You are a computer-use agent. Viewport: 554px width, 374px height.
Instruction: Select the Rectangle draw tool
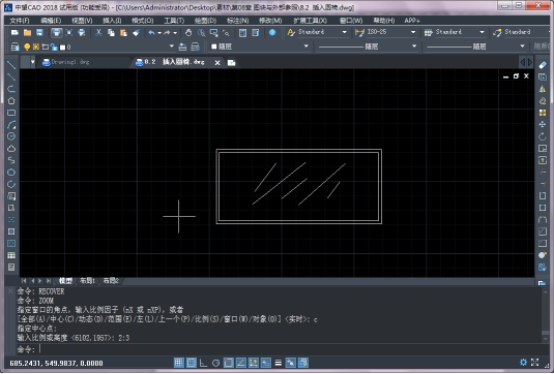click(11, 113)
